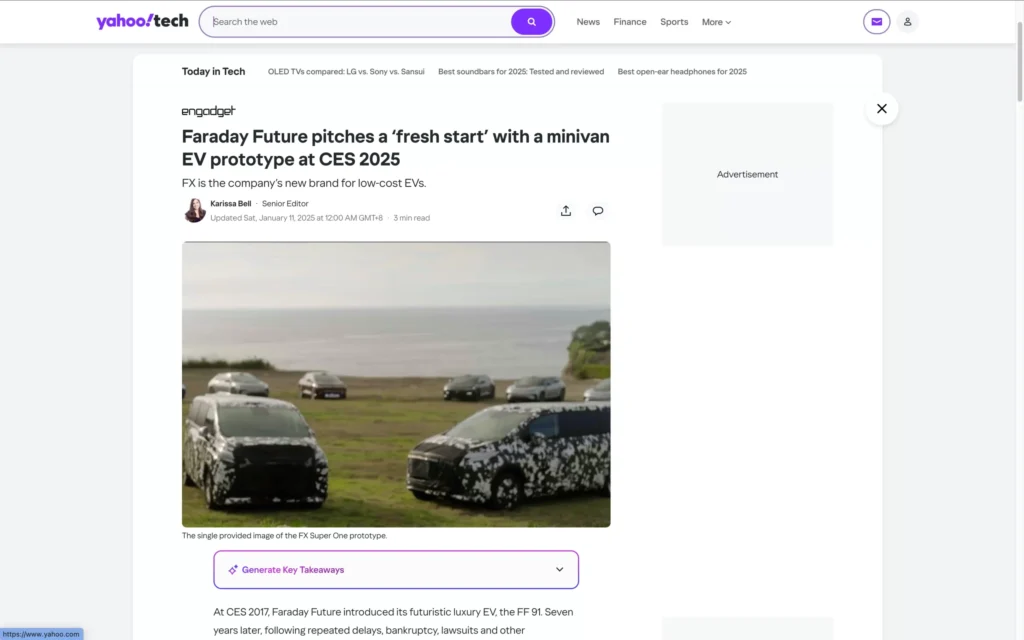The image size is (1024, 640).
Task: Open Best open-ear headphones for 2025 link
Action: click(x=682, y=72)
